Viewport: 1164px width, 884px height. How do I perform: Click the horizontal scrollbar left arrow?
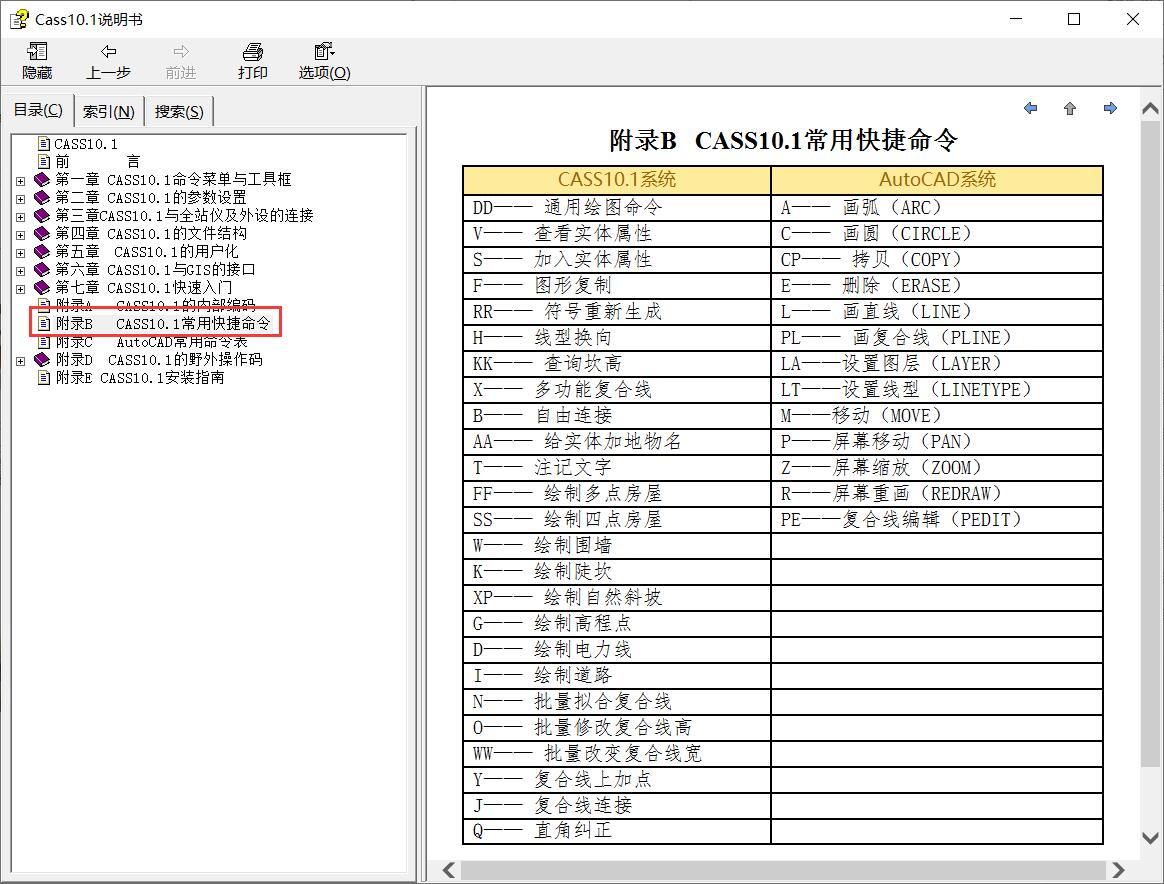(449, 870)
